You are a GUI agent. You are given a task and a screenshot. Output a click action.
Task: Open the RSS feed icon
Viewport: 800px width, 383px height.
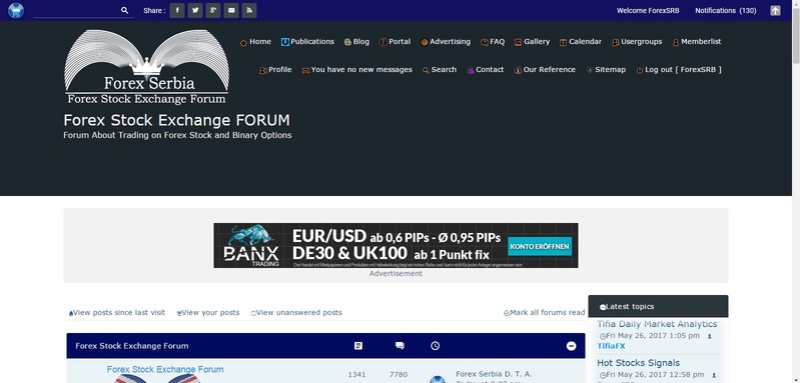[249, 10]
